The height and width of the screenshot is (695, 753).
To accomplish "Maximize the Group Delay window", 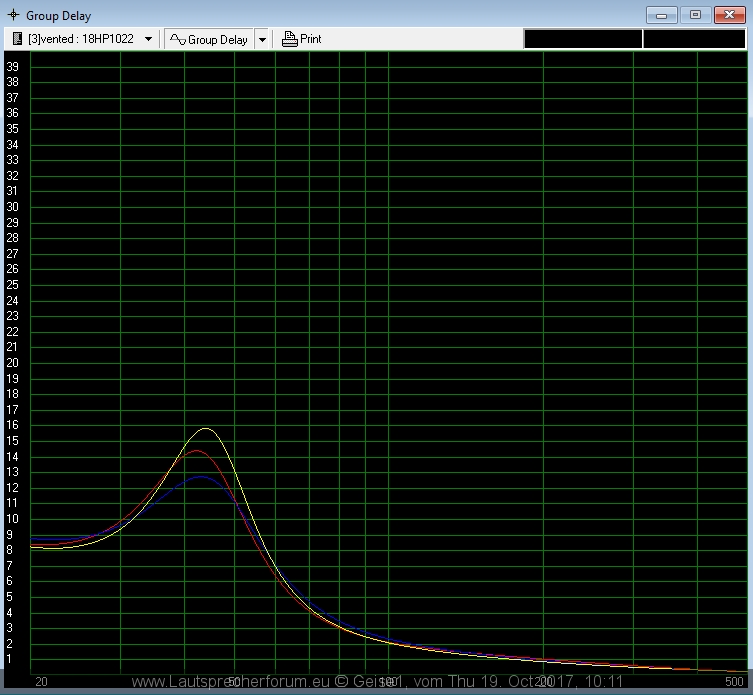I will (695, 15).
